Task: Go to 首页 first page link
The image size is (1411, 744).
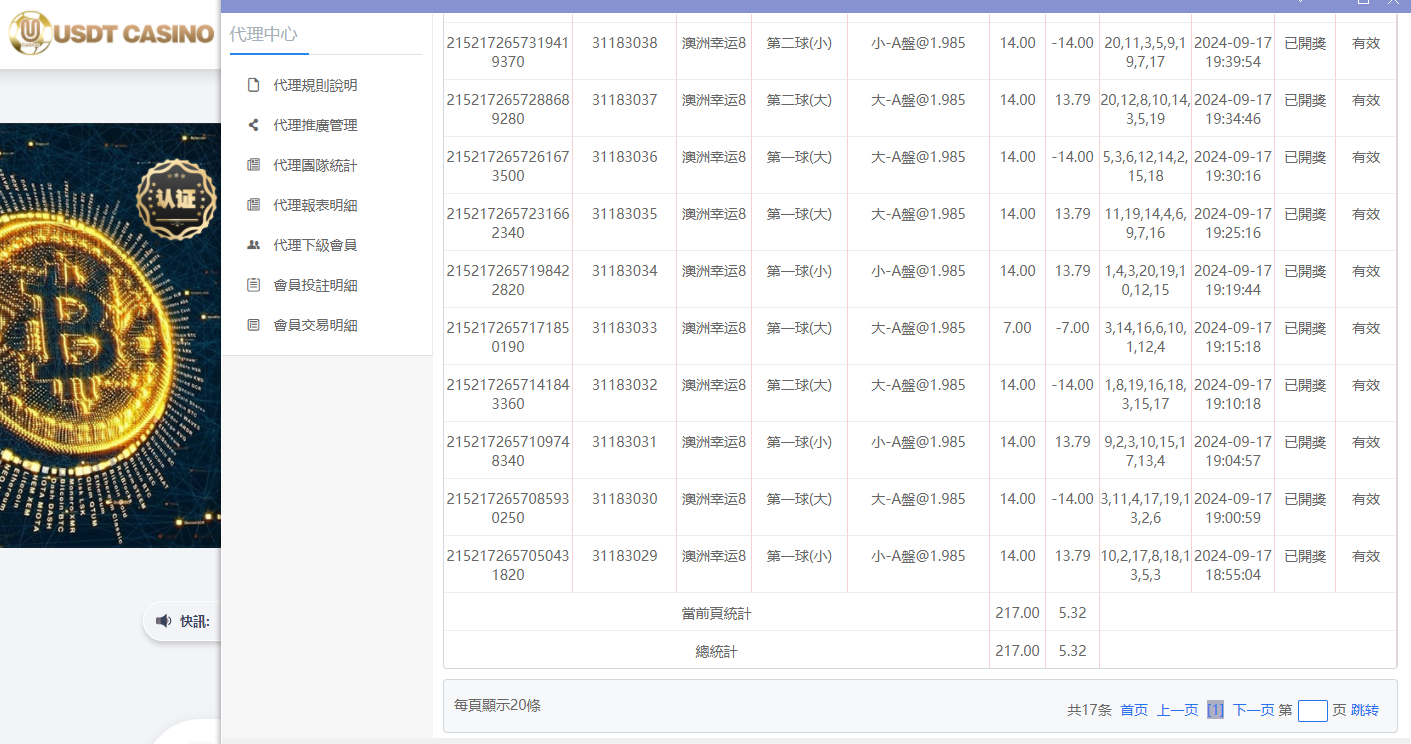Action: [1134, 710]
